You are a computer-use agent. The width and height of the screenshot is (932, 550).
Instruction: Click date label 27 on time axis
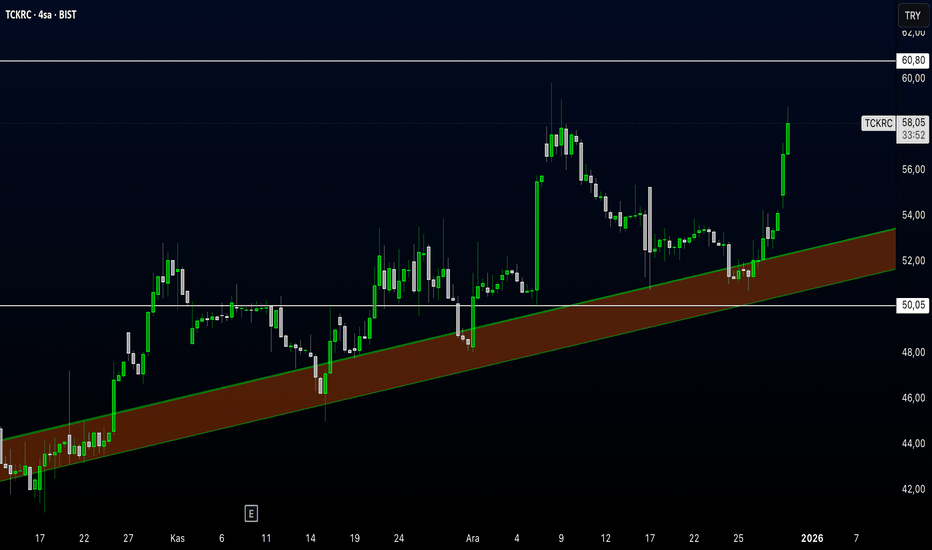(x=128, y=538)
